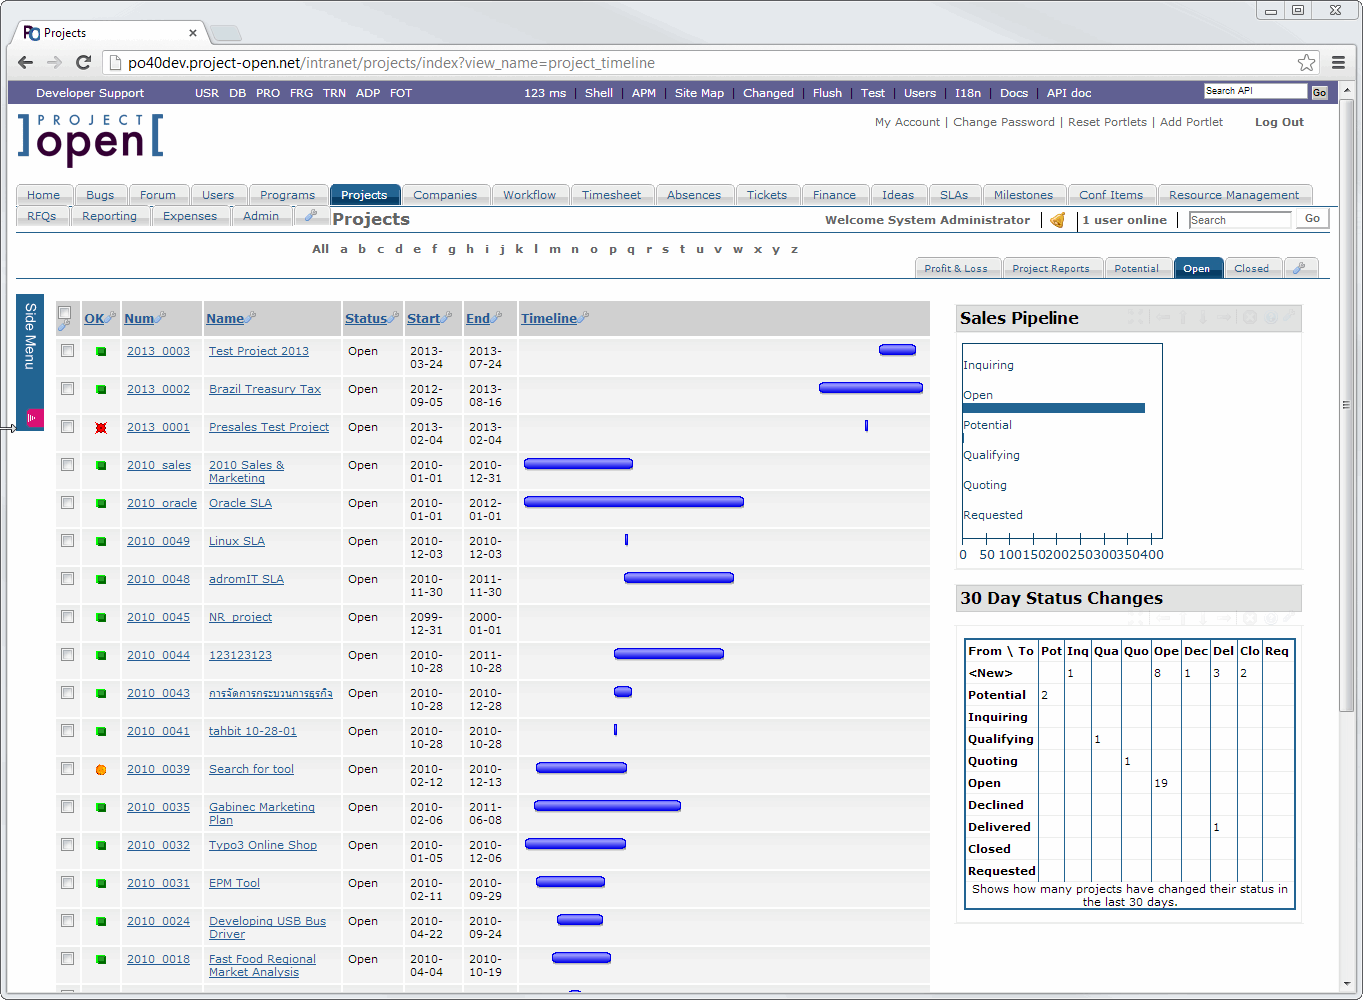Show all projects with the All filter
The width and height of the screenshot is (1363, 1000).
(320, 249)
